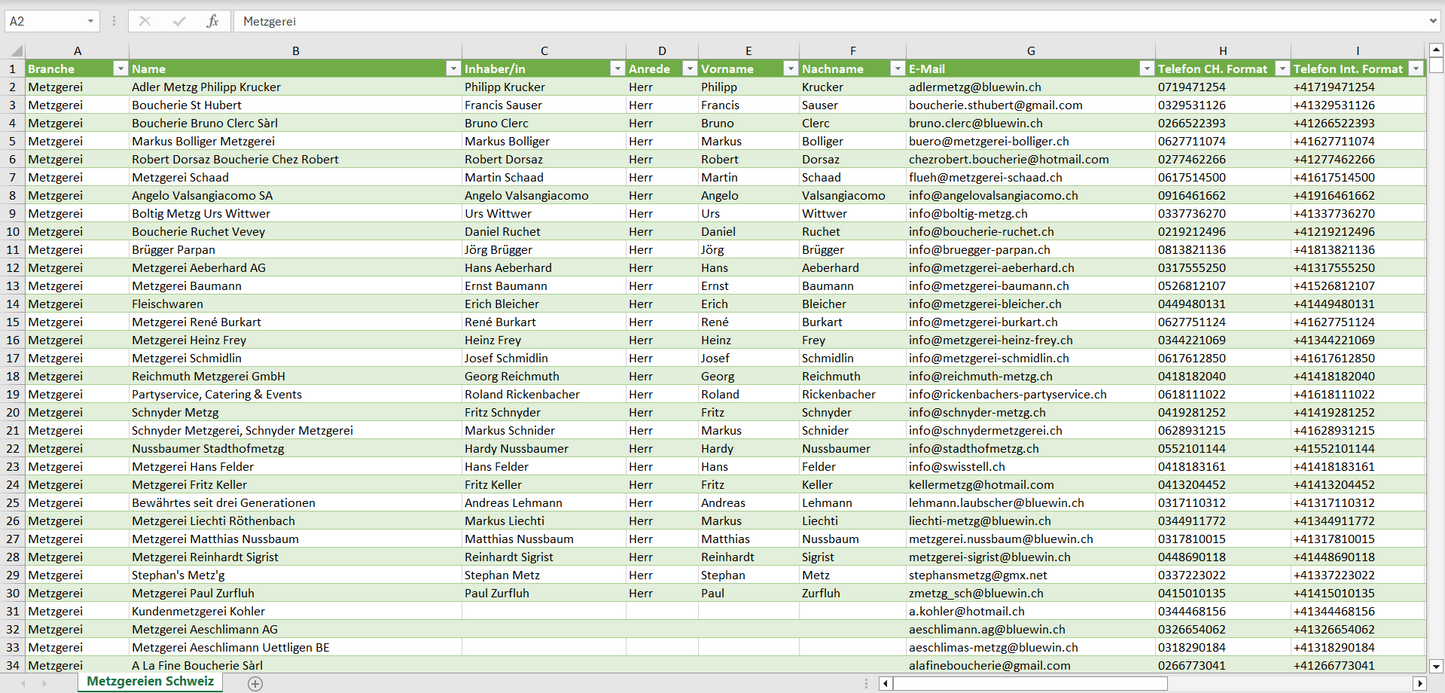Click the Select All corner triangle
Screen dimensions: 1445x693
pyautogui.click(x=15, y=51)
